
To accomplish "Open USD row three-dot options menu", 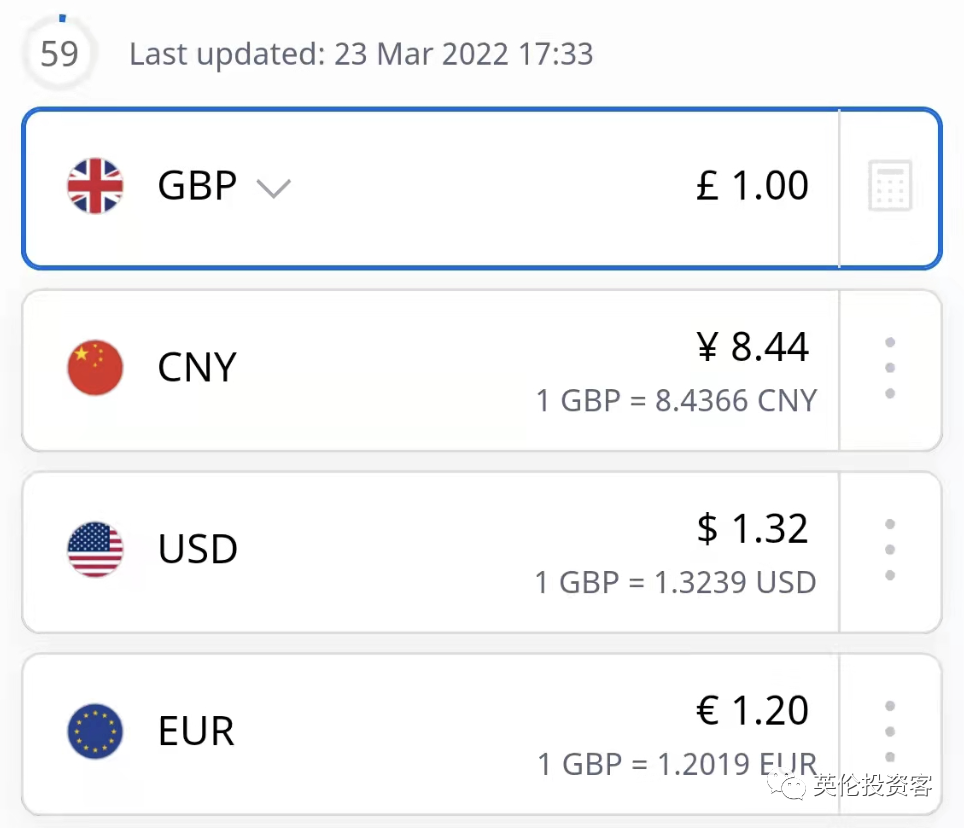I will 890,550.
